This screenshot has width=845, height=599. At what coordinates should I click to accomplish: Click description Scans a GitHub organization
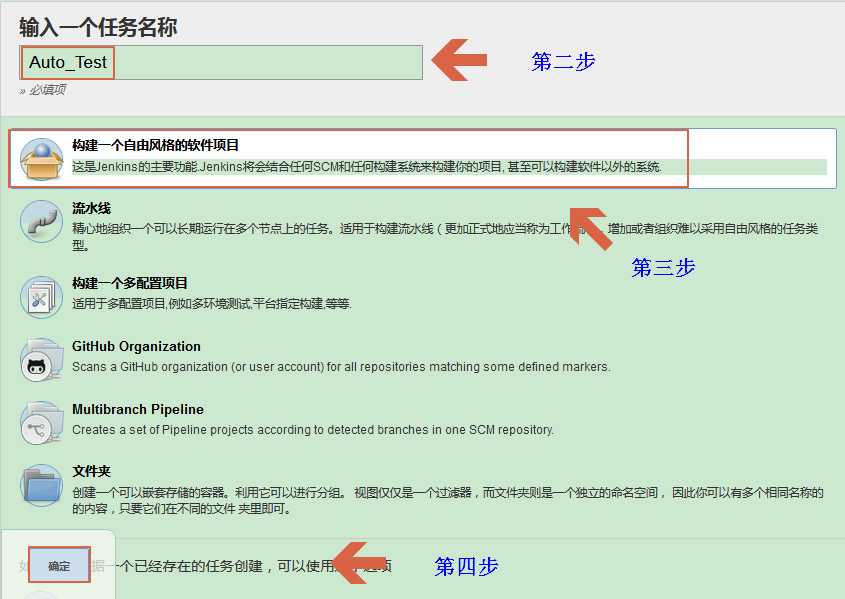(341, 367)
